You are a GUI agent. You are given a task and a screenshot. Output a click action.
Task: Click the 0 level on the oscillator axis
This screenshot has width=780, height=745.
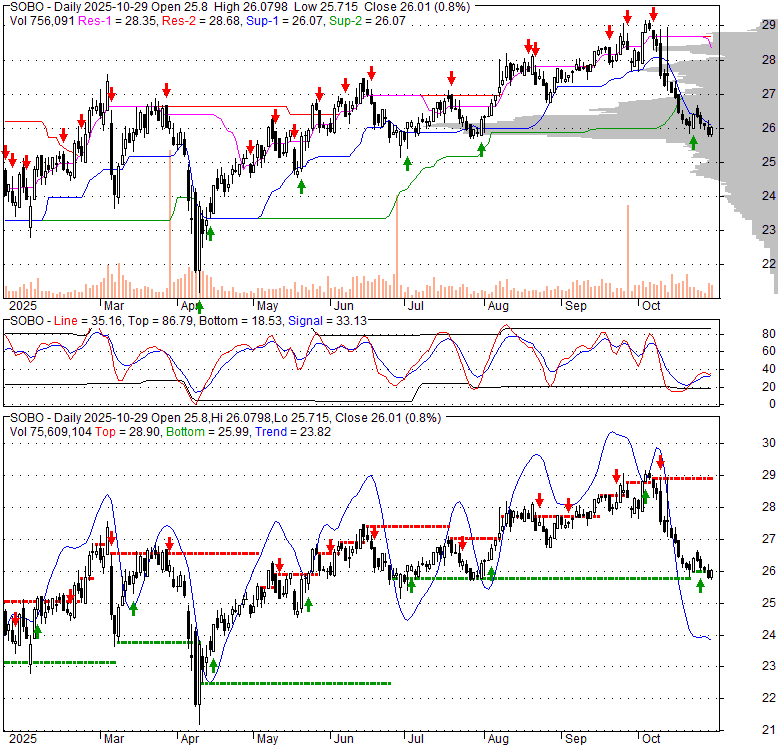772,404
